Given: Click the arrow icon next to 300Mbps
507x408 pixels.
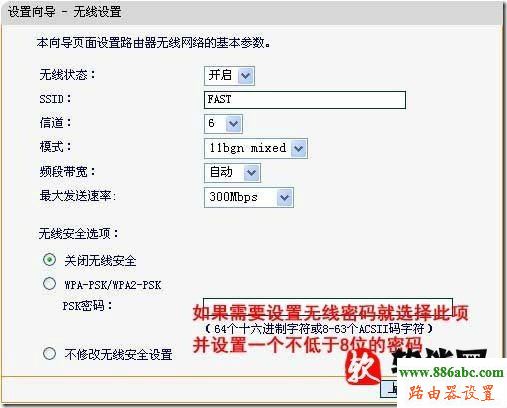Looking at the screenshot, I should pyautogui.click(x=284, y=197).
